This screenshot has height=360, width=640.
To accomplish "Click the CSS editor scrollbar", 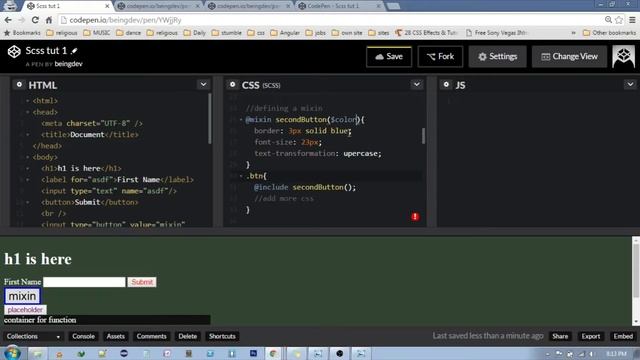I will pos(423,136).
